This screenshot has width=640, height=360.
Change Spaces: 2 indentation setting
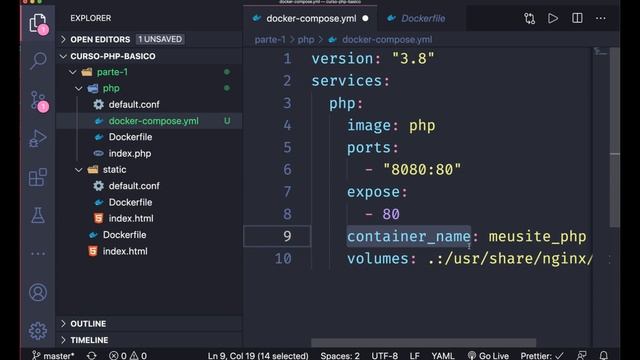coord(340,356)
